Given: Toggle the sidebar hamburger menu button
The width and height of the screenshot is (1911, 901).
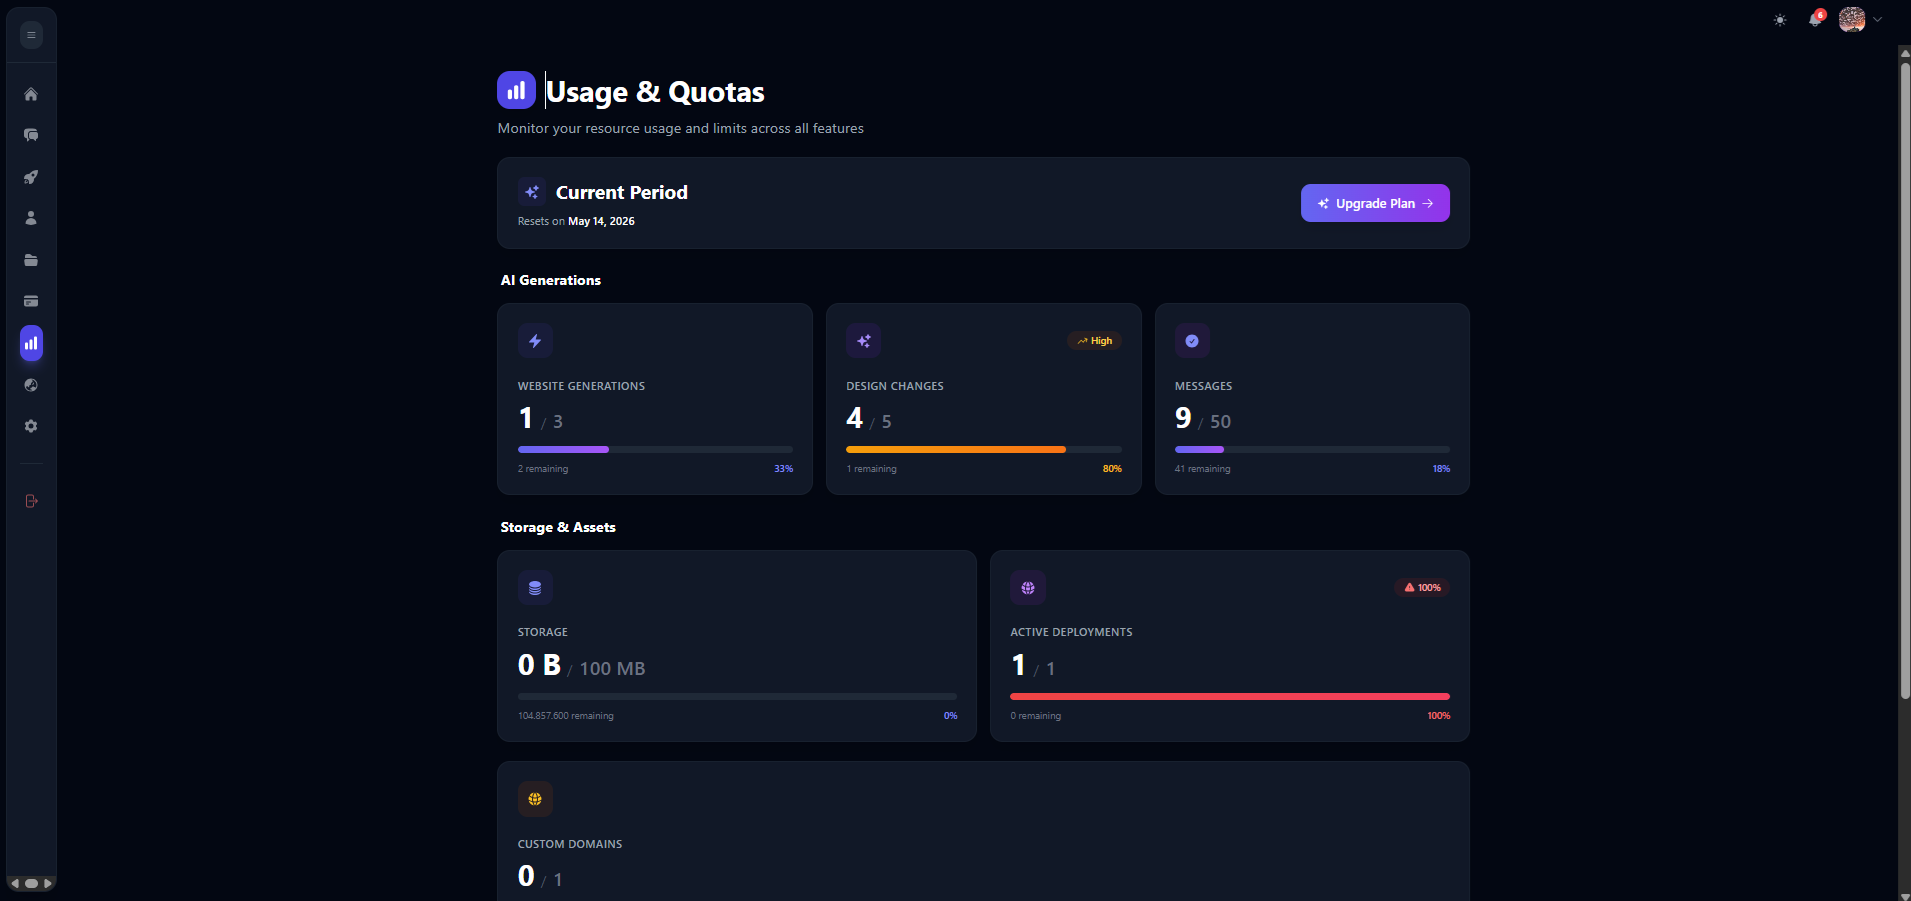Looking at the screenshot, I should 31,35.
